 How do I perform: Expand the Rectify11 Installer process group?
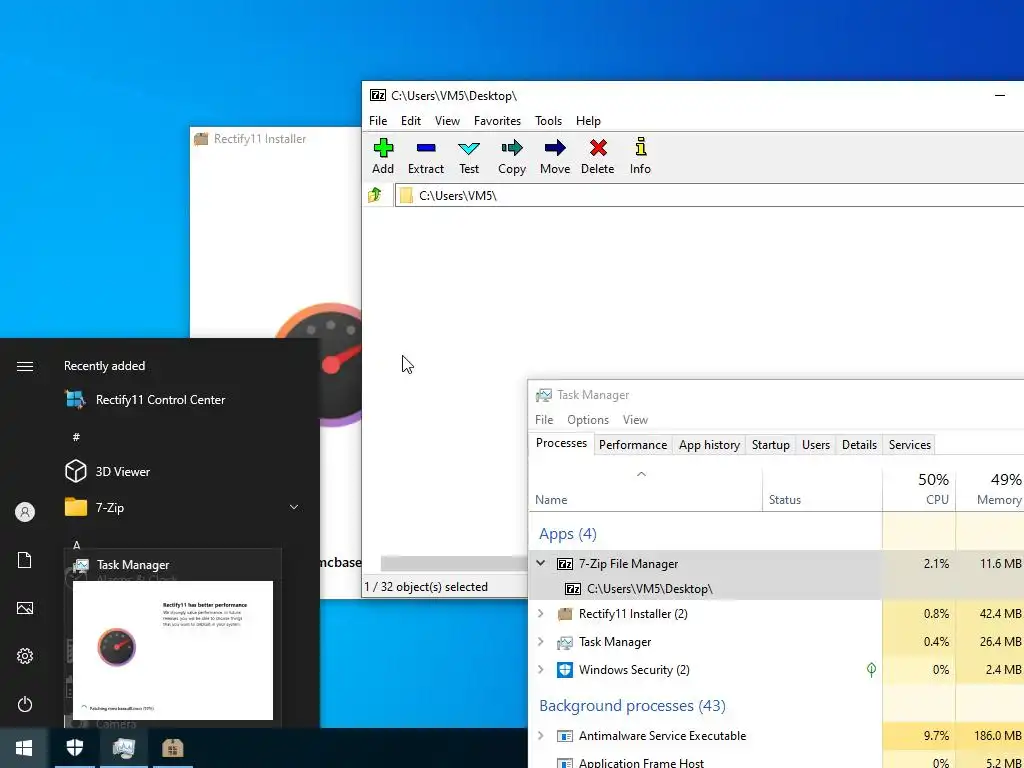coord(541,614)
